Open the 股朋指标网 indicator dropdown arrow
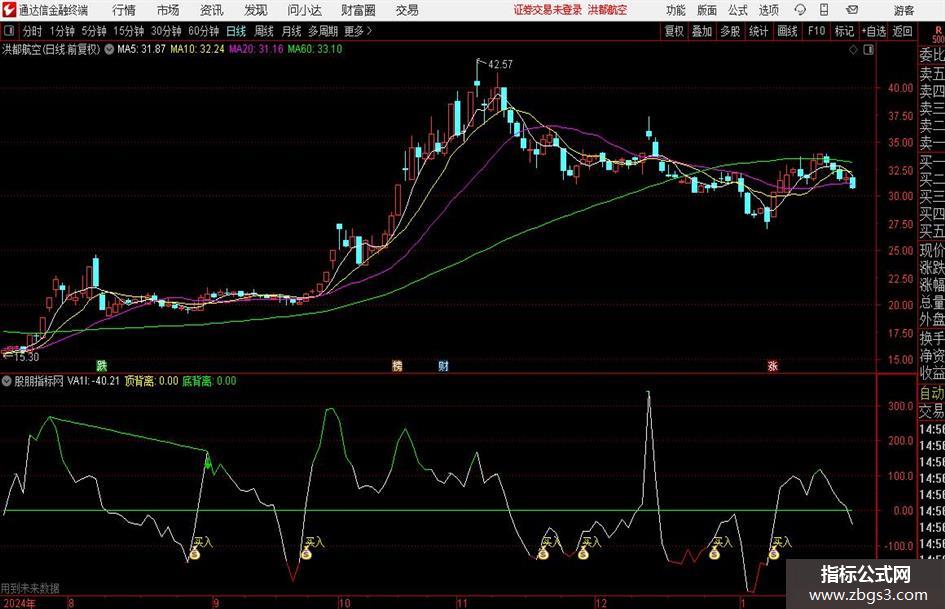Viewport: 945px width, 609px height. click(x=7, y=381)
